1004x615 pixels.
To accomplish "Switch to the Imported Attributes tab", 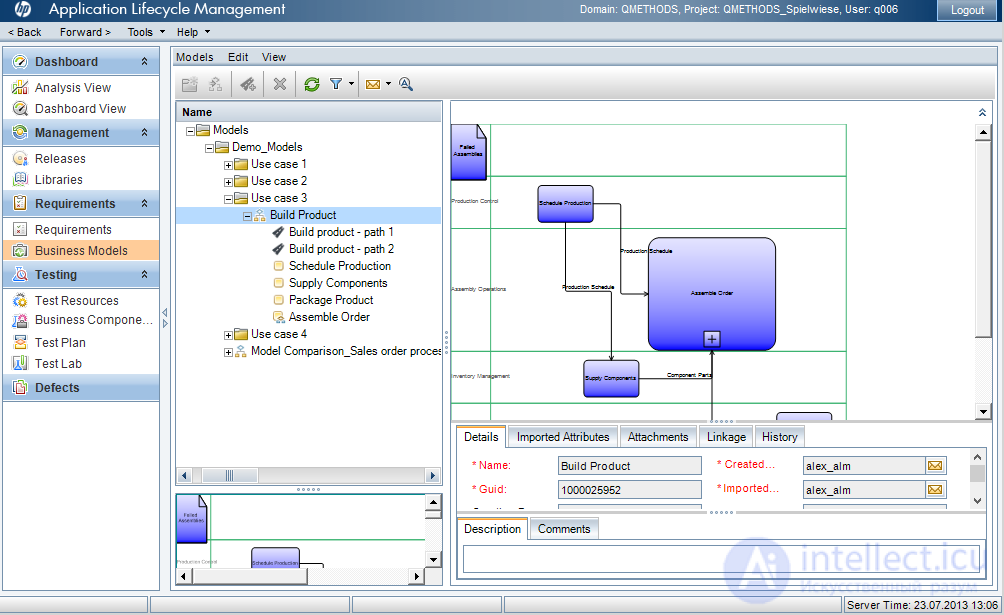I will click(563, 437).
